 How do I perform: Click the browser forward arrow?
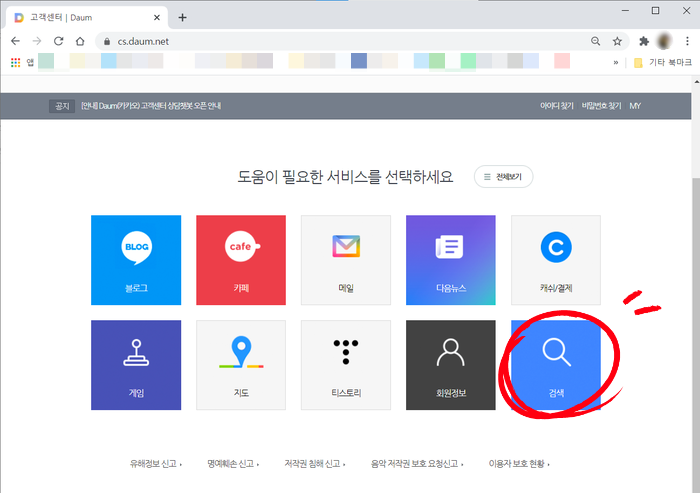coord(37,41)
